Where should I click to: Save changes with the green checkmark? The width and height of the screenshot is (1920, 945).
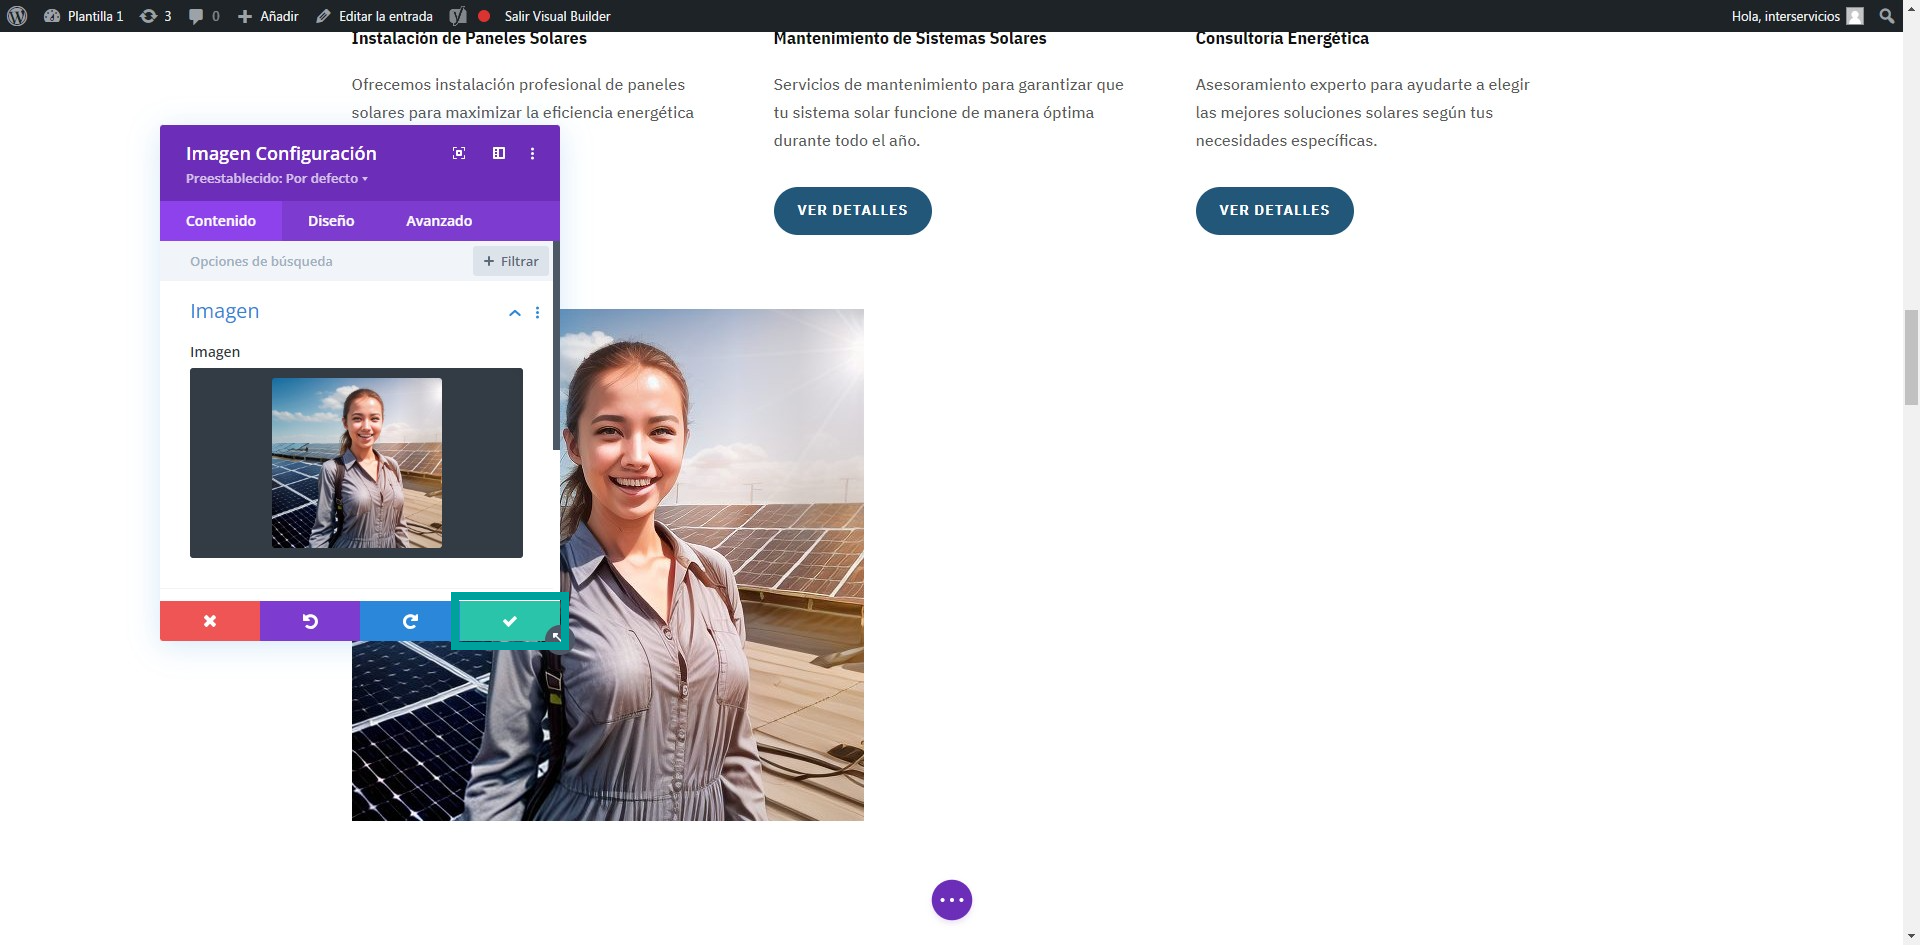pyautogui.click(x=509, y=621)
